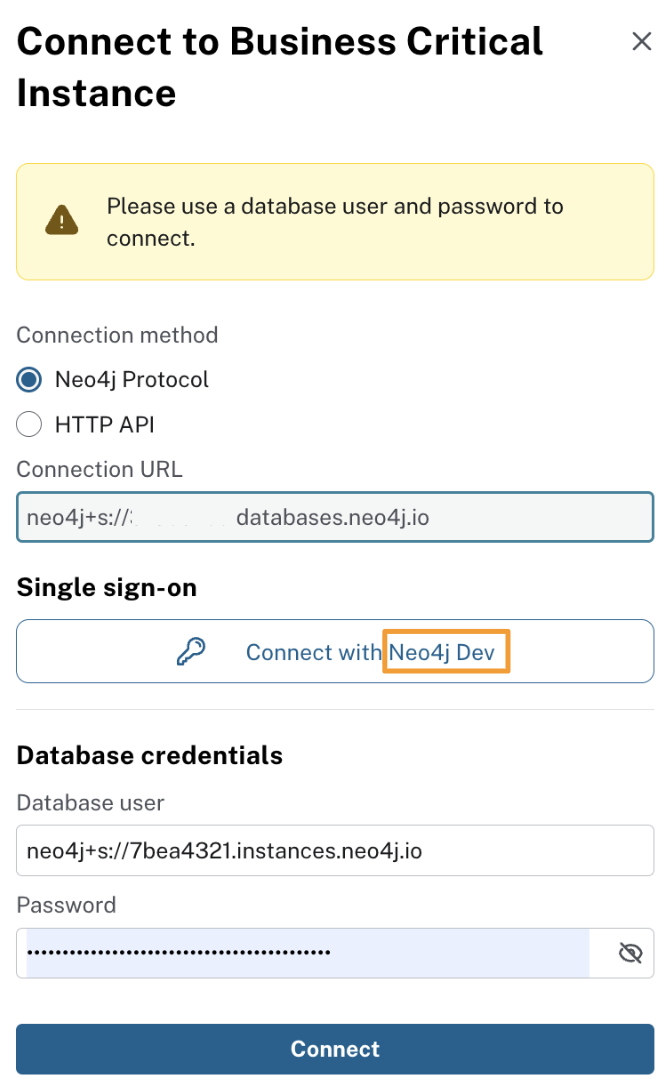Select the HTTP API radio button
The height and width of the screenshot is (1092, 668).
click(x=29, y=424)
